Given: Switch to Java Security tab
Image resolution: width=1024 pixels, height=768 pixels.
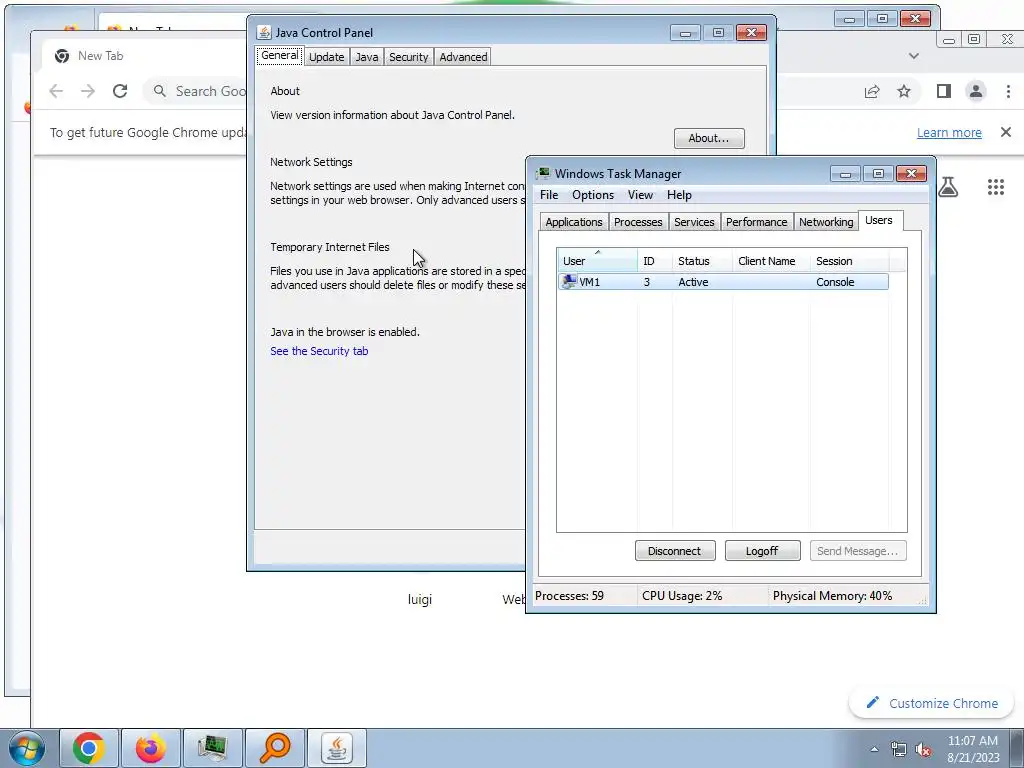Looking at the screenshot, I should pyautogui.click(x=408, y=57).
